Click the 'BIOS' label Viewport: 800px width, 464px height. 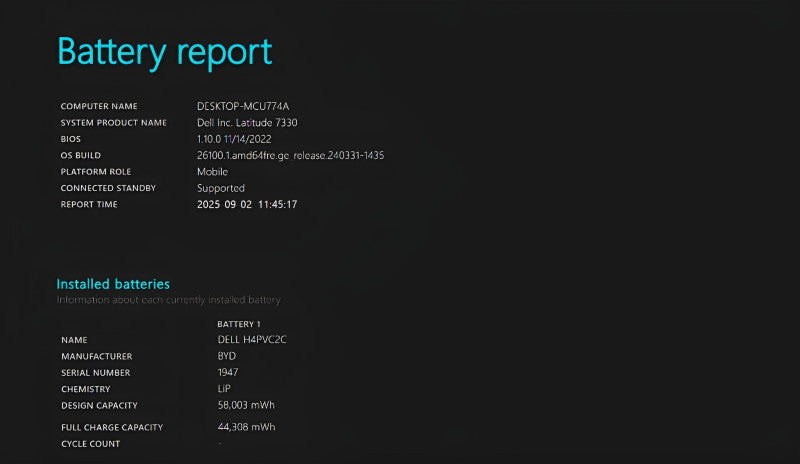[x=70, y=139]
